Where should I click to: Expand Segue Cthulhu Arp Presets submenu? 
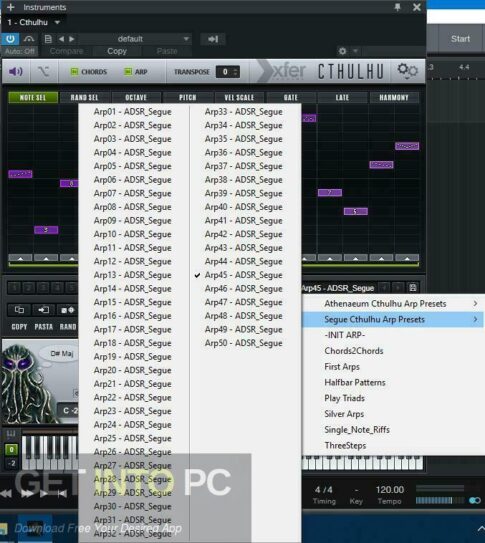click(x=393, y=319)
